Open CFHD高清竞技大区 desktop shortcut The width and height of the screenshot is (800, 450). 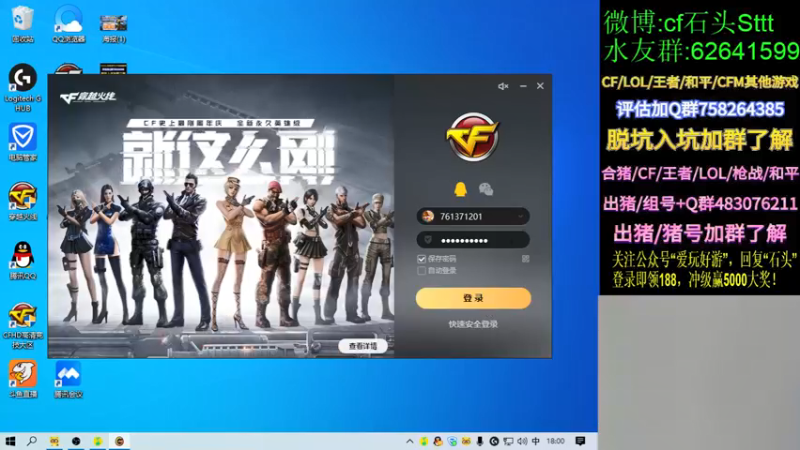tap(22, 326)
